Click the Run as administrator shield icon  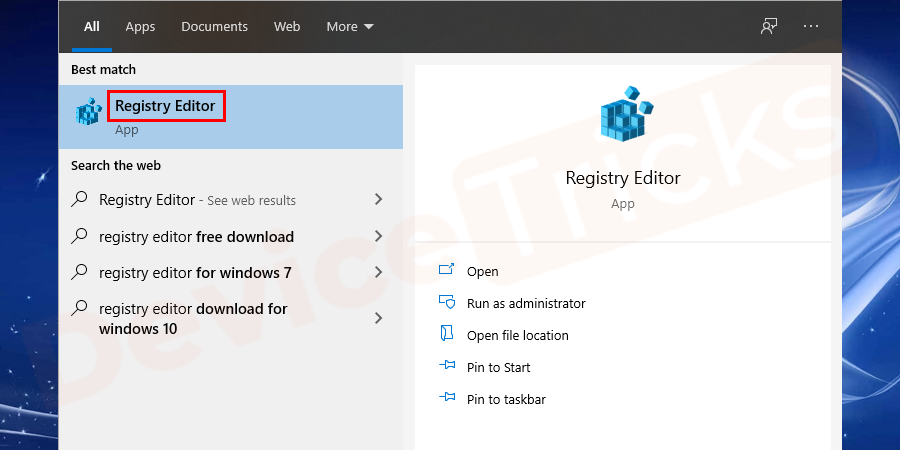click(x=447, y=303)
